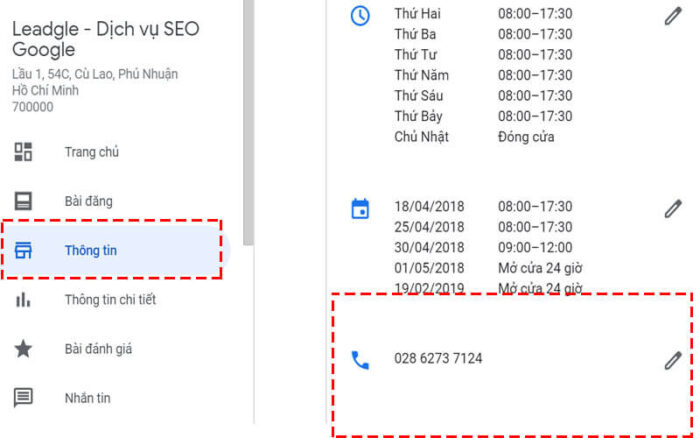Viewport: 700px width, 438px height.
Task: Click the Thứ Bảy hours row
Action: click(483, 116)
